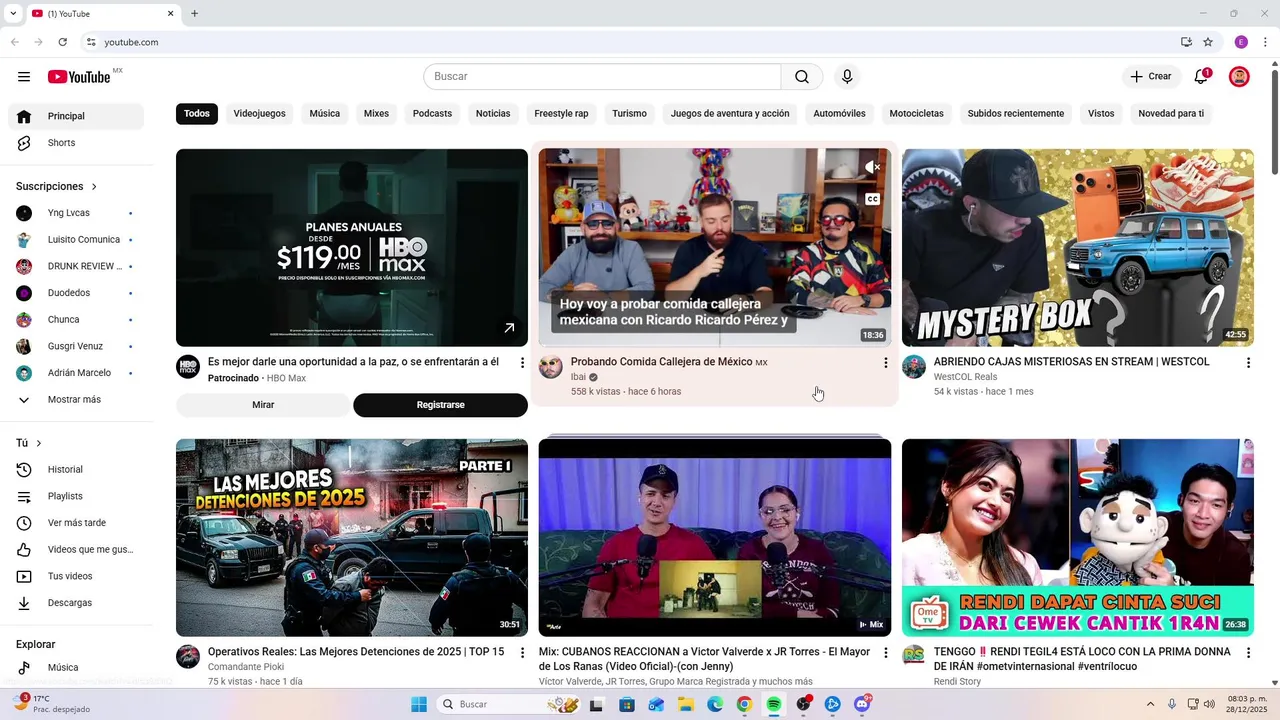Select Novedad para ti chip
This screenshot has height=720, width=1280.
(1171, 114)
